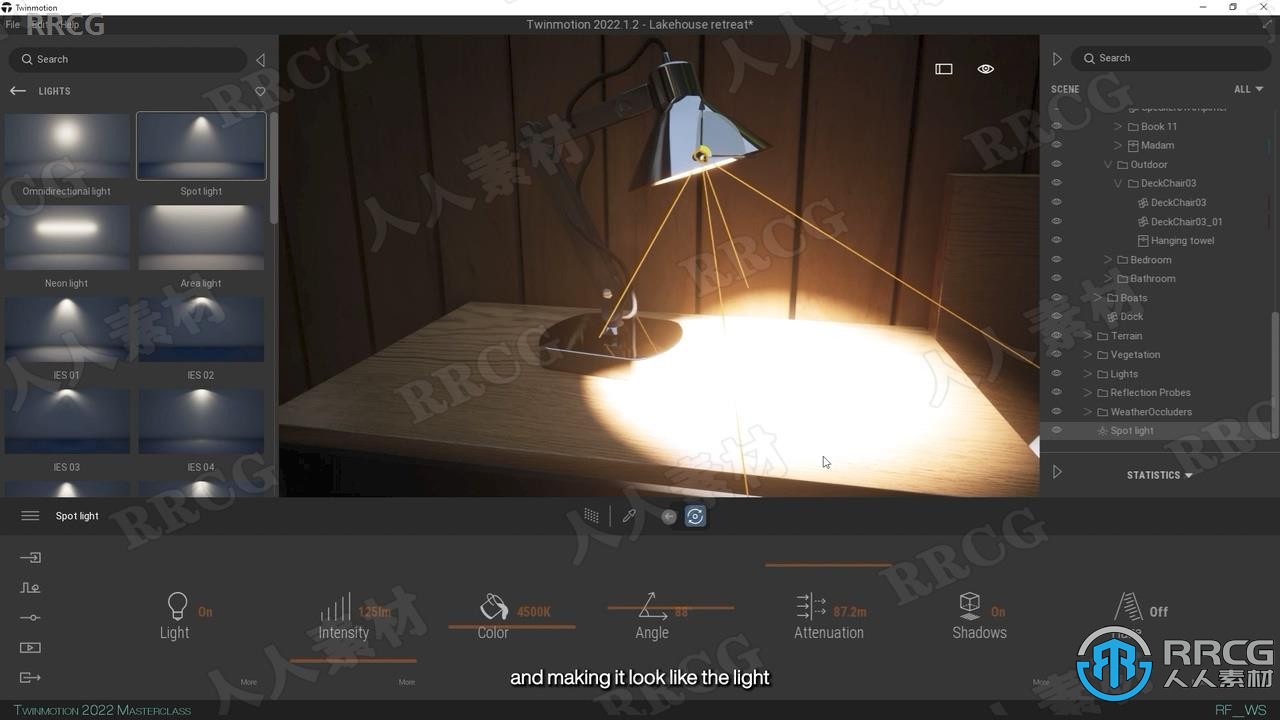Hide the Hanging towel object

[1056, 241]
